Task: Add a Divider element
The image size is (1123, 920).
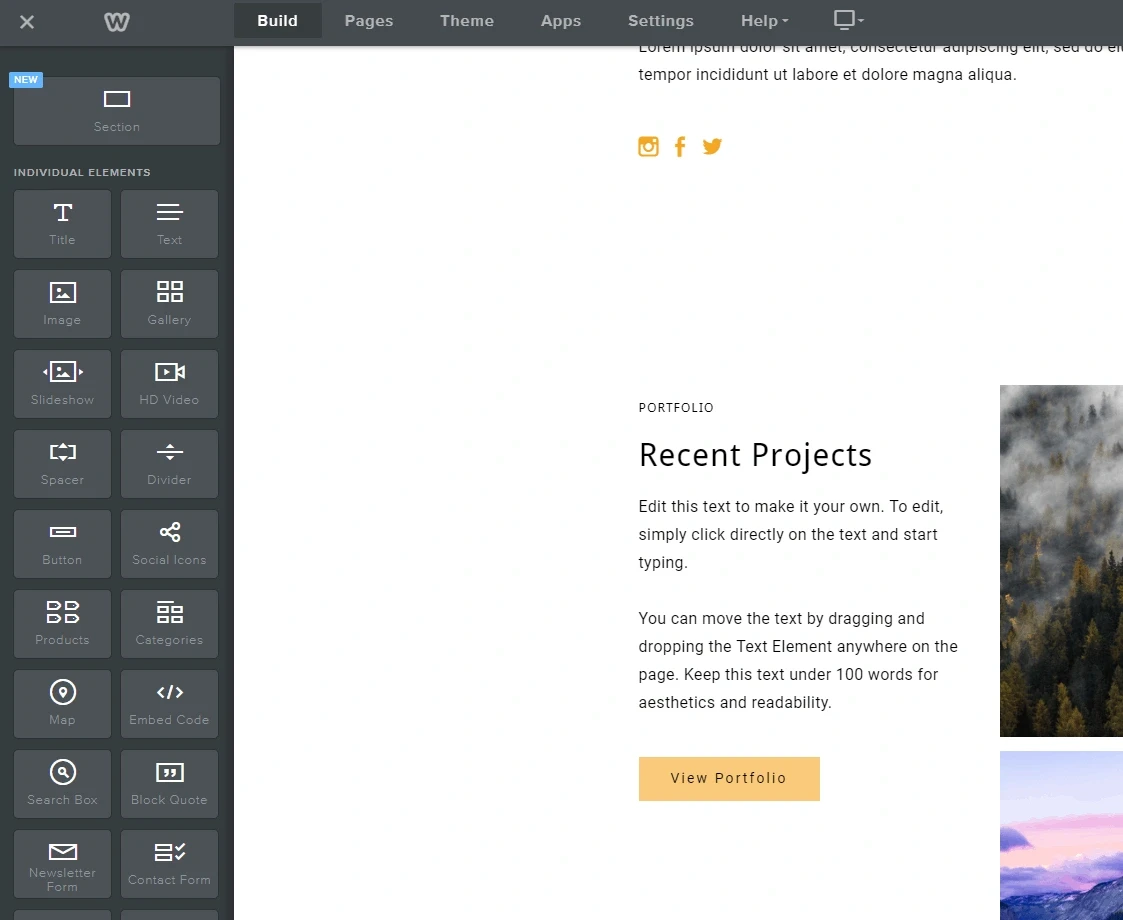Action: pyautogui.click(x=169, y=463)
